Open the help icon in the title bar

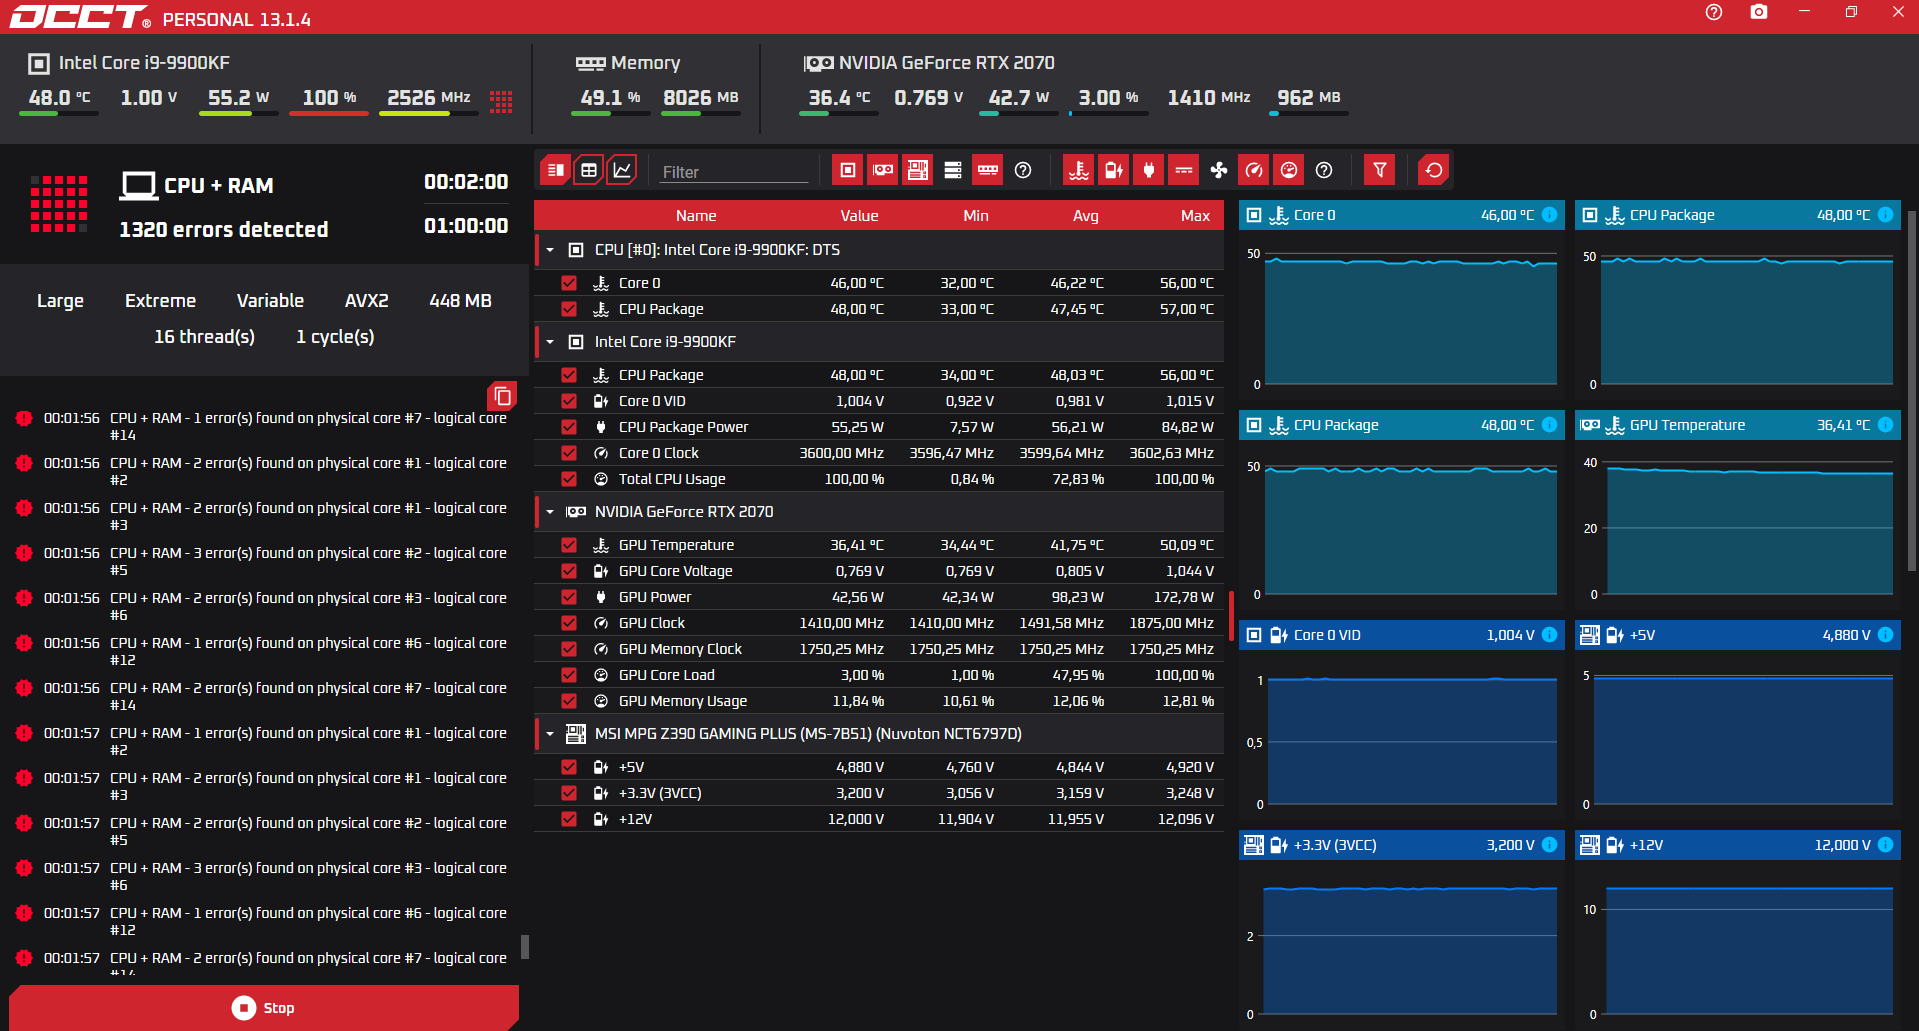pos(1714,12)
